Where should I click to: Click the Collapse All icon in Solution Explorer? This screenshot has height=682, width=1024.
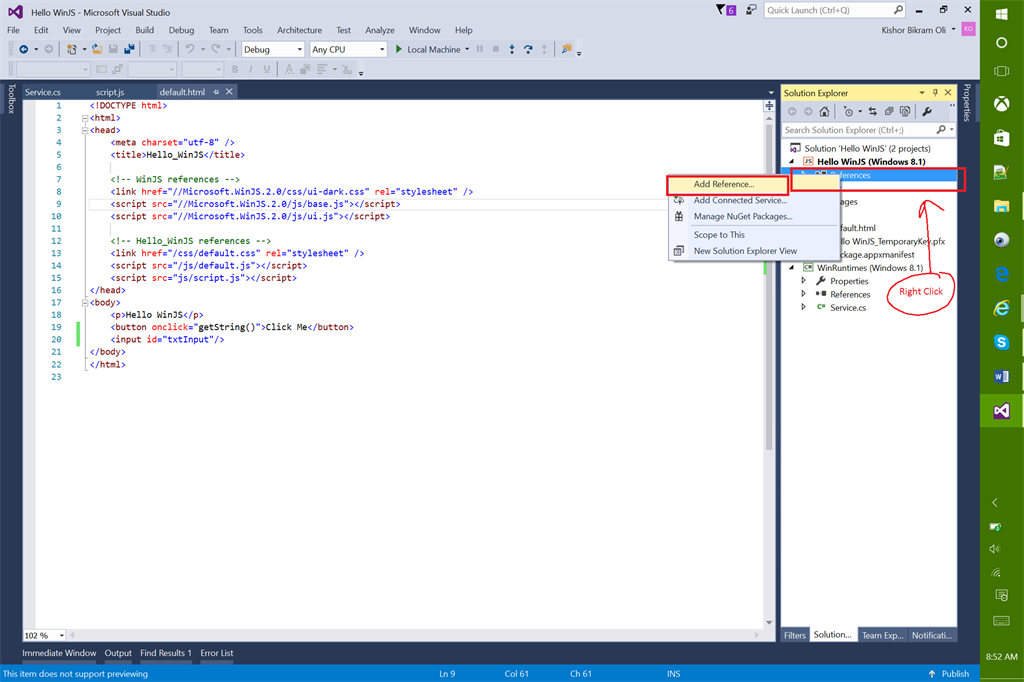pos(887,112)
